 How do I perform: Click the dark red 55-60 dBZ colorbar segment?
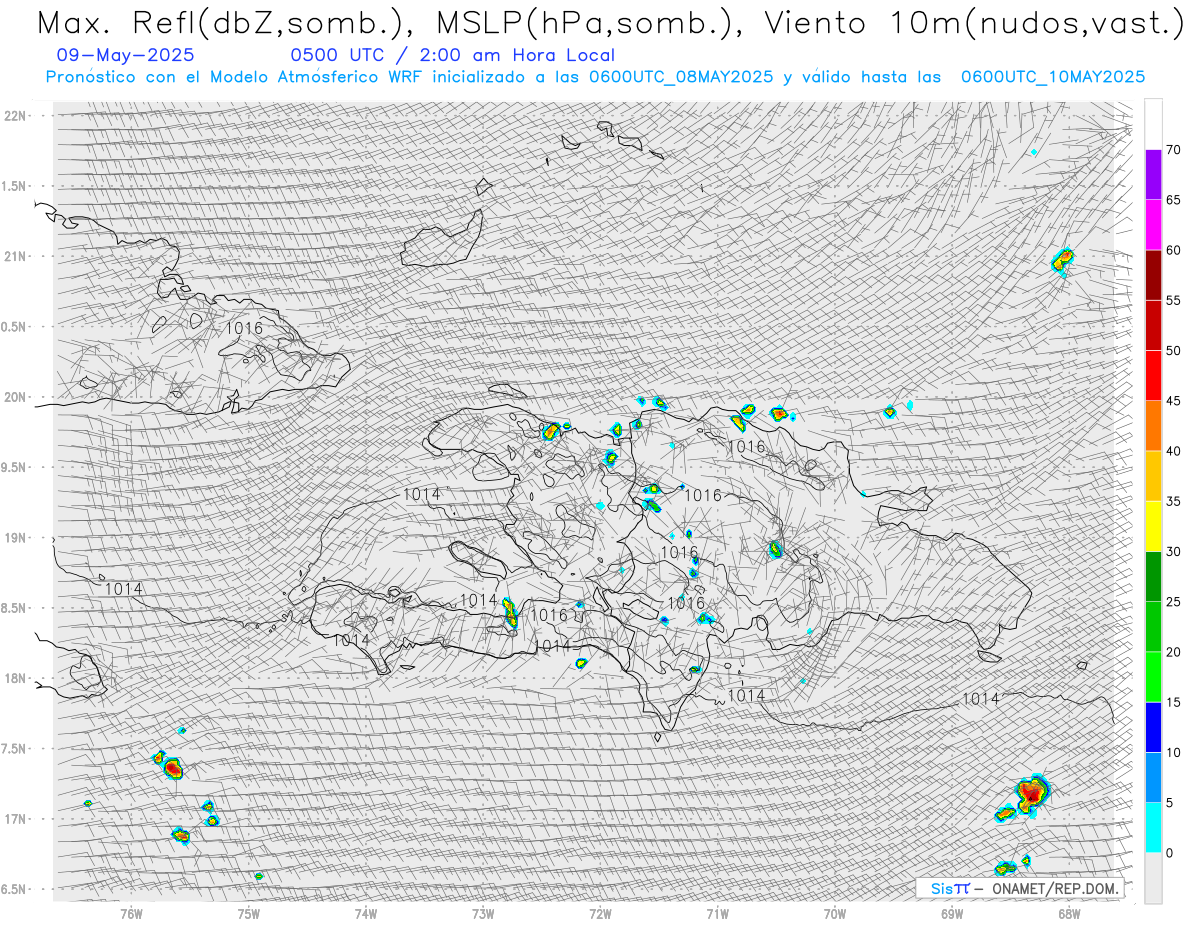point(1153,275)
